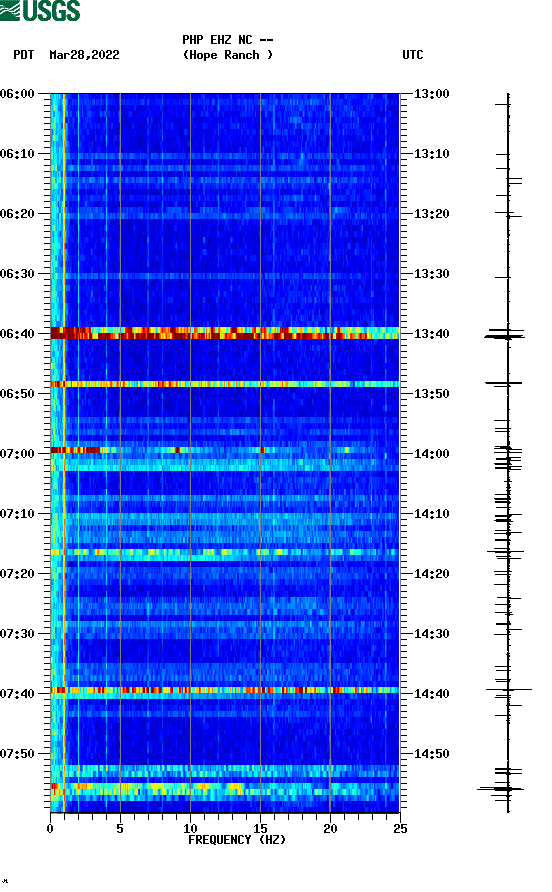Click the 07:20 PDT time label
Image resolution: width=552 pixels, height=892 pixels.
(x=18, y=574)
